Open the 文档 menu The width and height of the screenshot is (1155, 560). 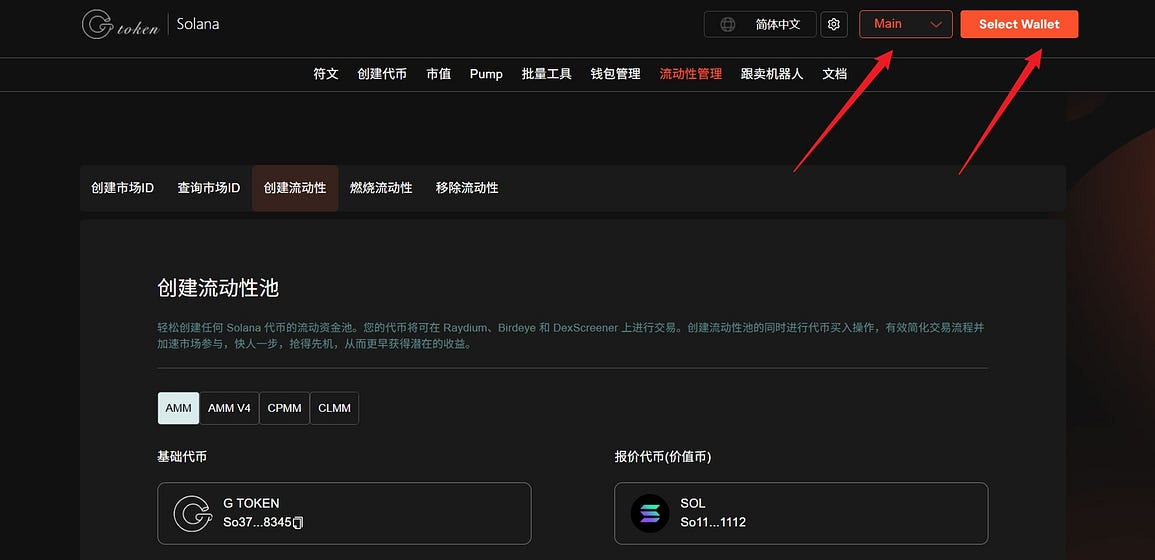click(x=835, y=74)
